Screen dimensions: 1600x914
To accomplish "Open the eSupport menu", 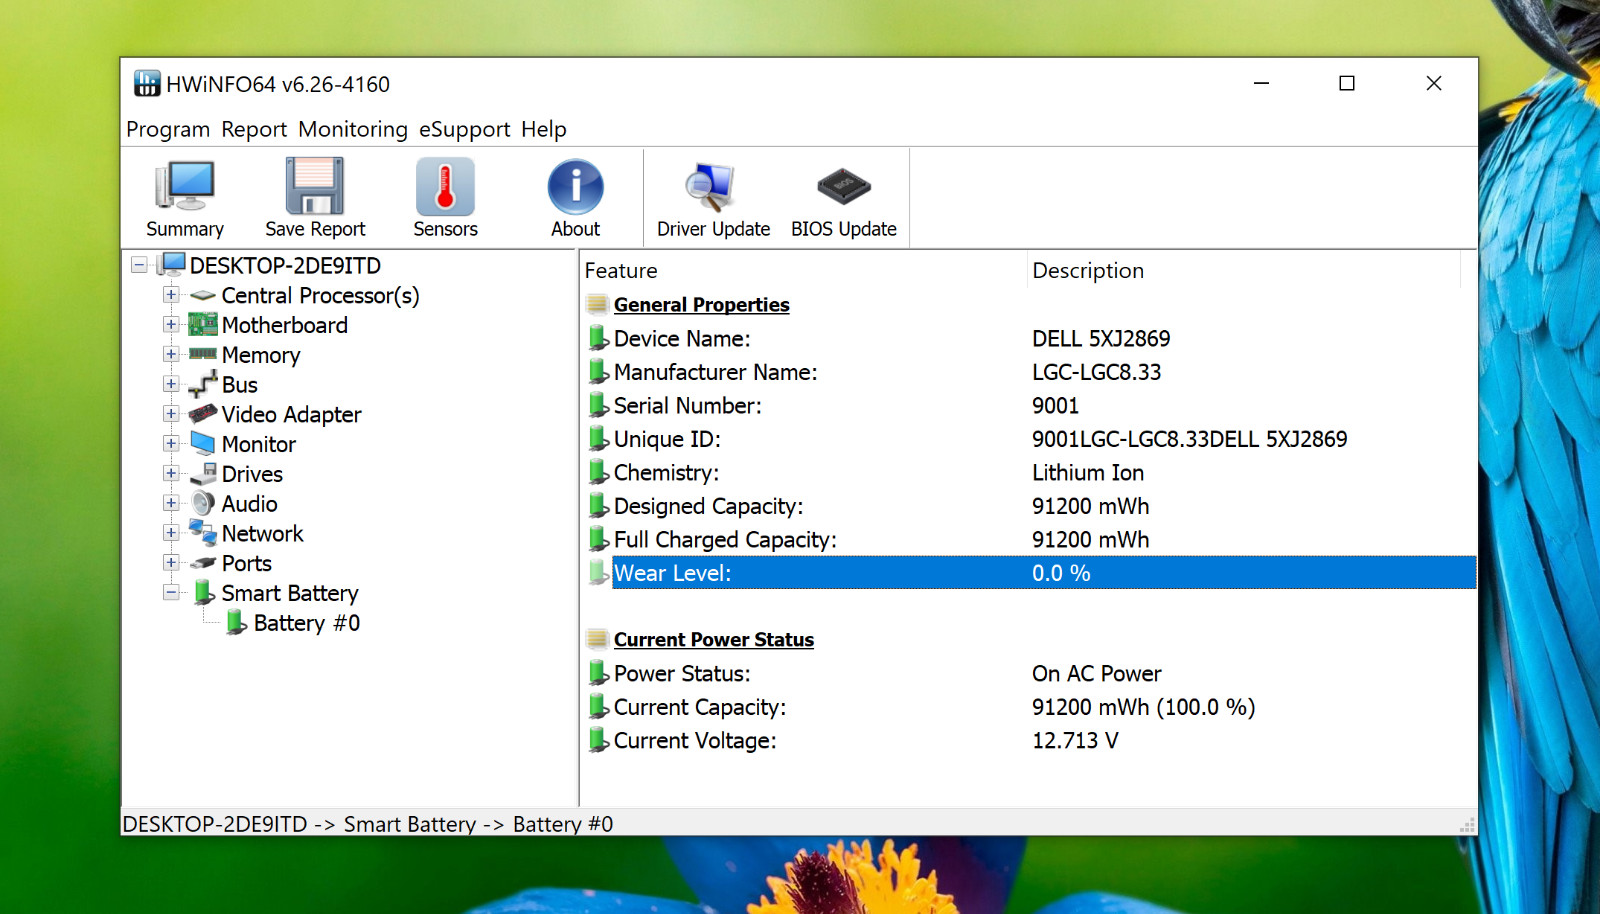I will tap(464, 129).
